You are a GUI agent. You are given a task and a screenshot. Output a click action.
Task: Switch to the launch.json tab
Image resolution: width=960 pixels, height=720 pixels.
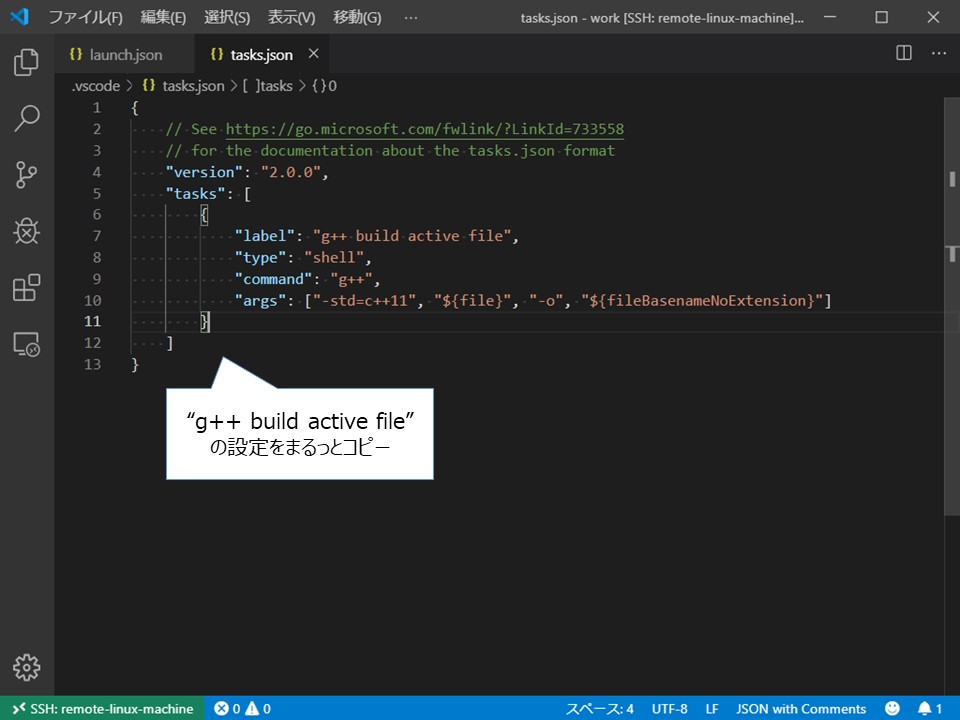click(x=124, y=54)
